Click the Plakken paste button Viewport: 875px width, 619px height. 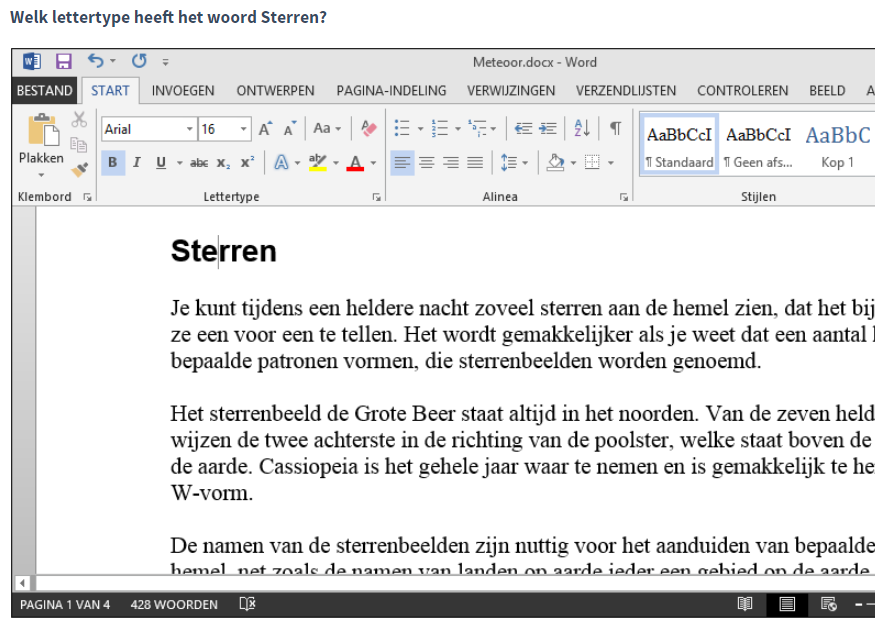41,140
